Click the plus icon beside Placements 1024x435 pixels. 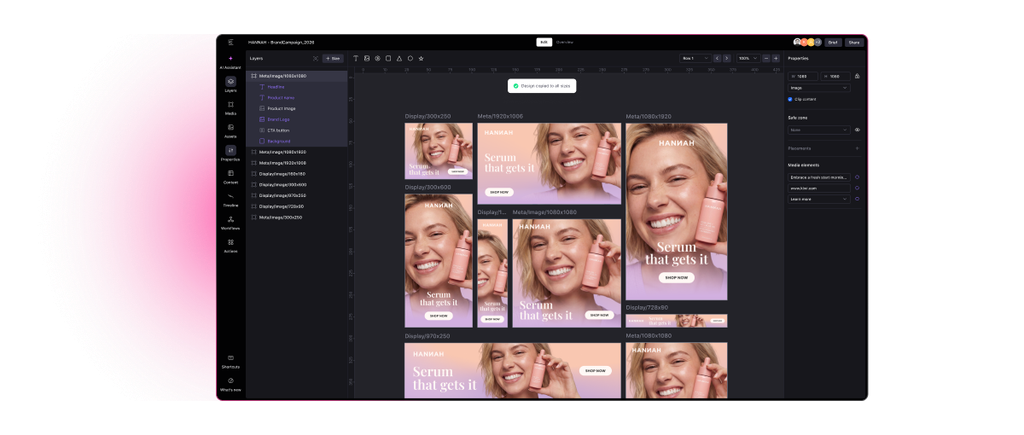click(x=857, y=148)
